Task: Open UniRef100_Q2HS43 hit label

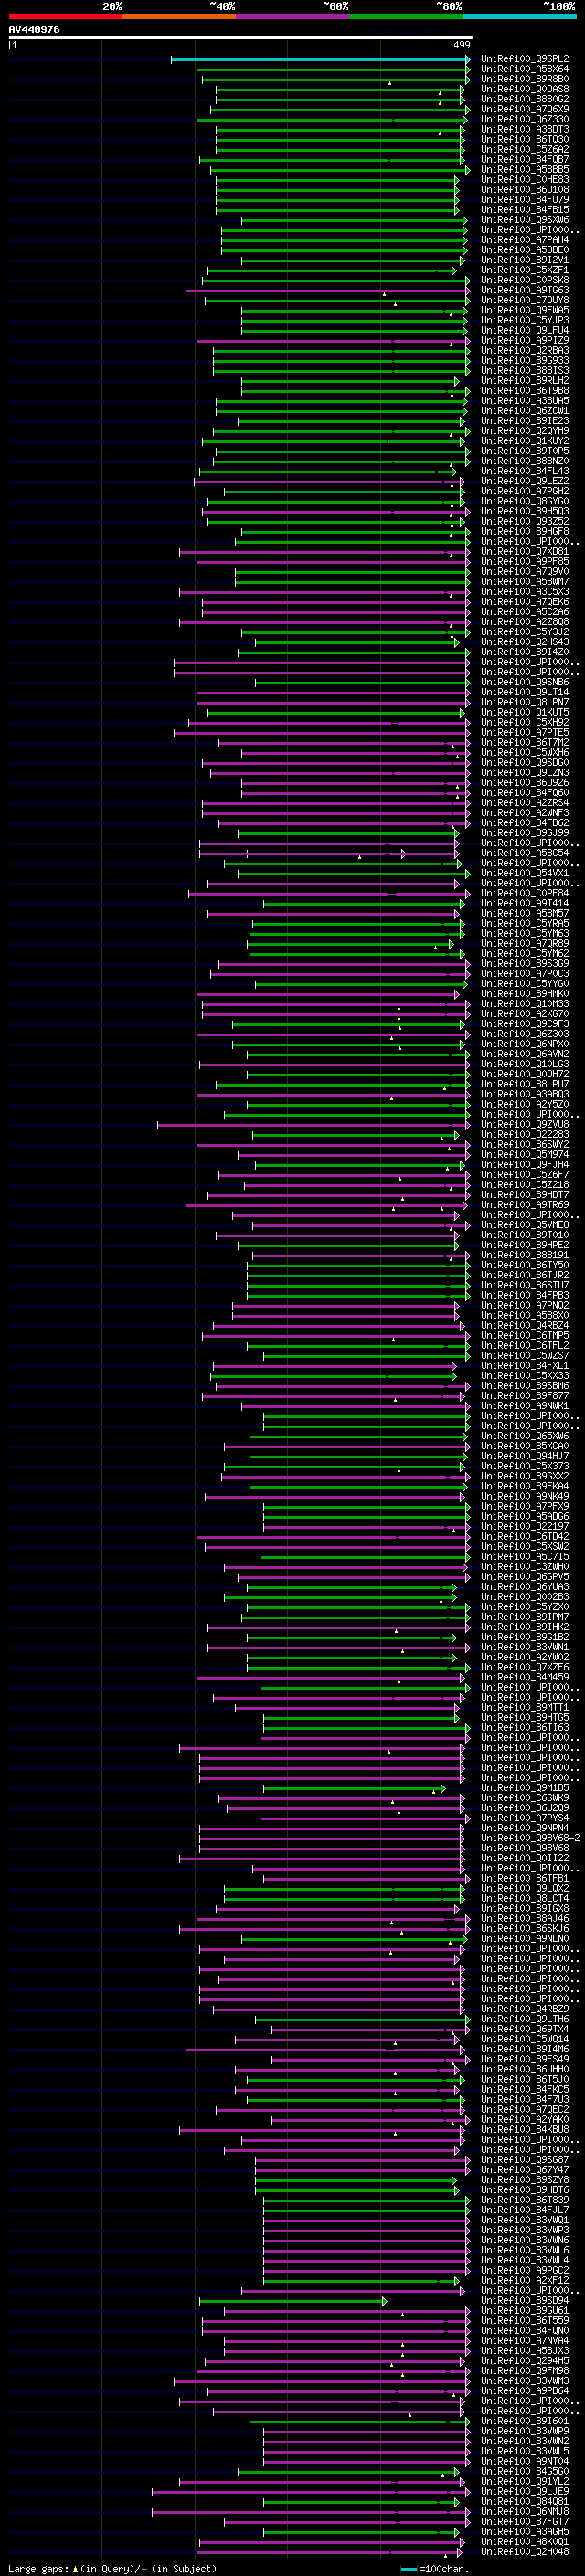Action: click(524, 642)
